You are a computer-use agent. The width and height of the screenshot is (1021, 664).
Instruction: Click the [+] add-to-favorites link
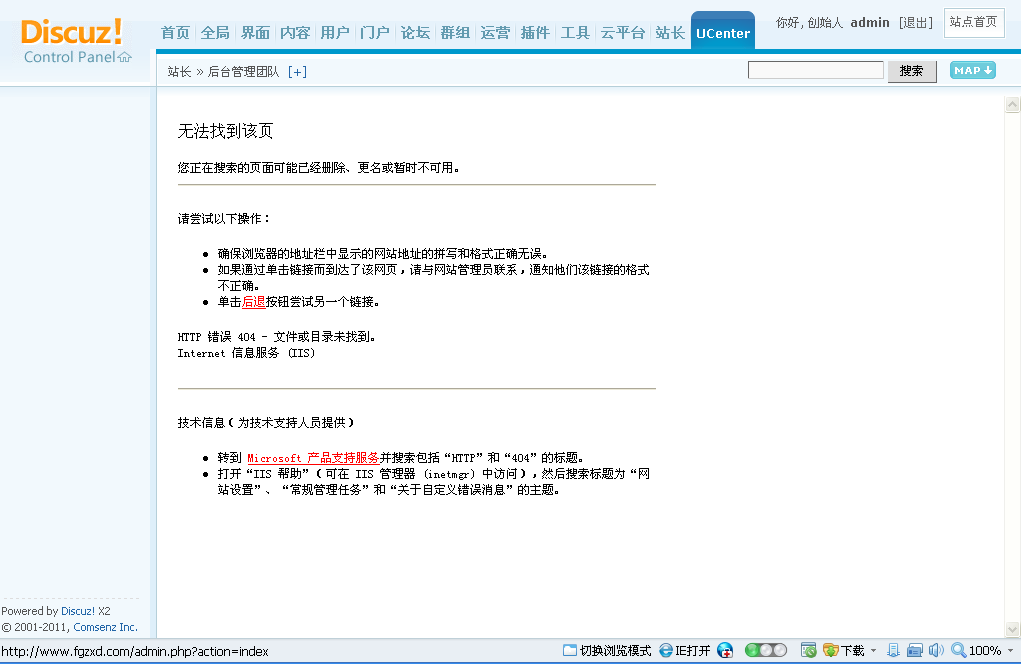pos(297,72)
